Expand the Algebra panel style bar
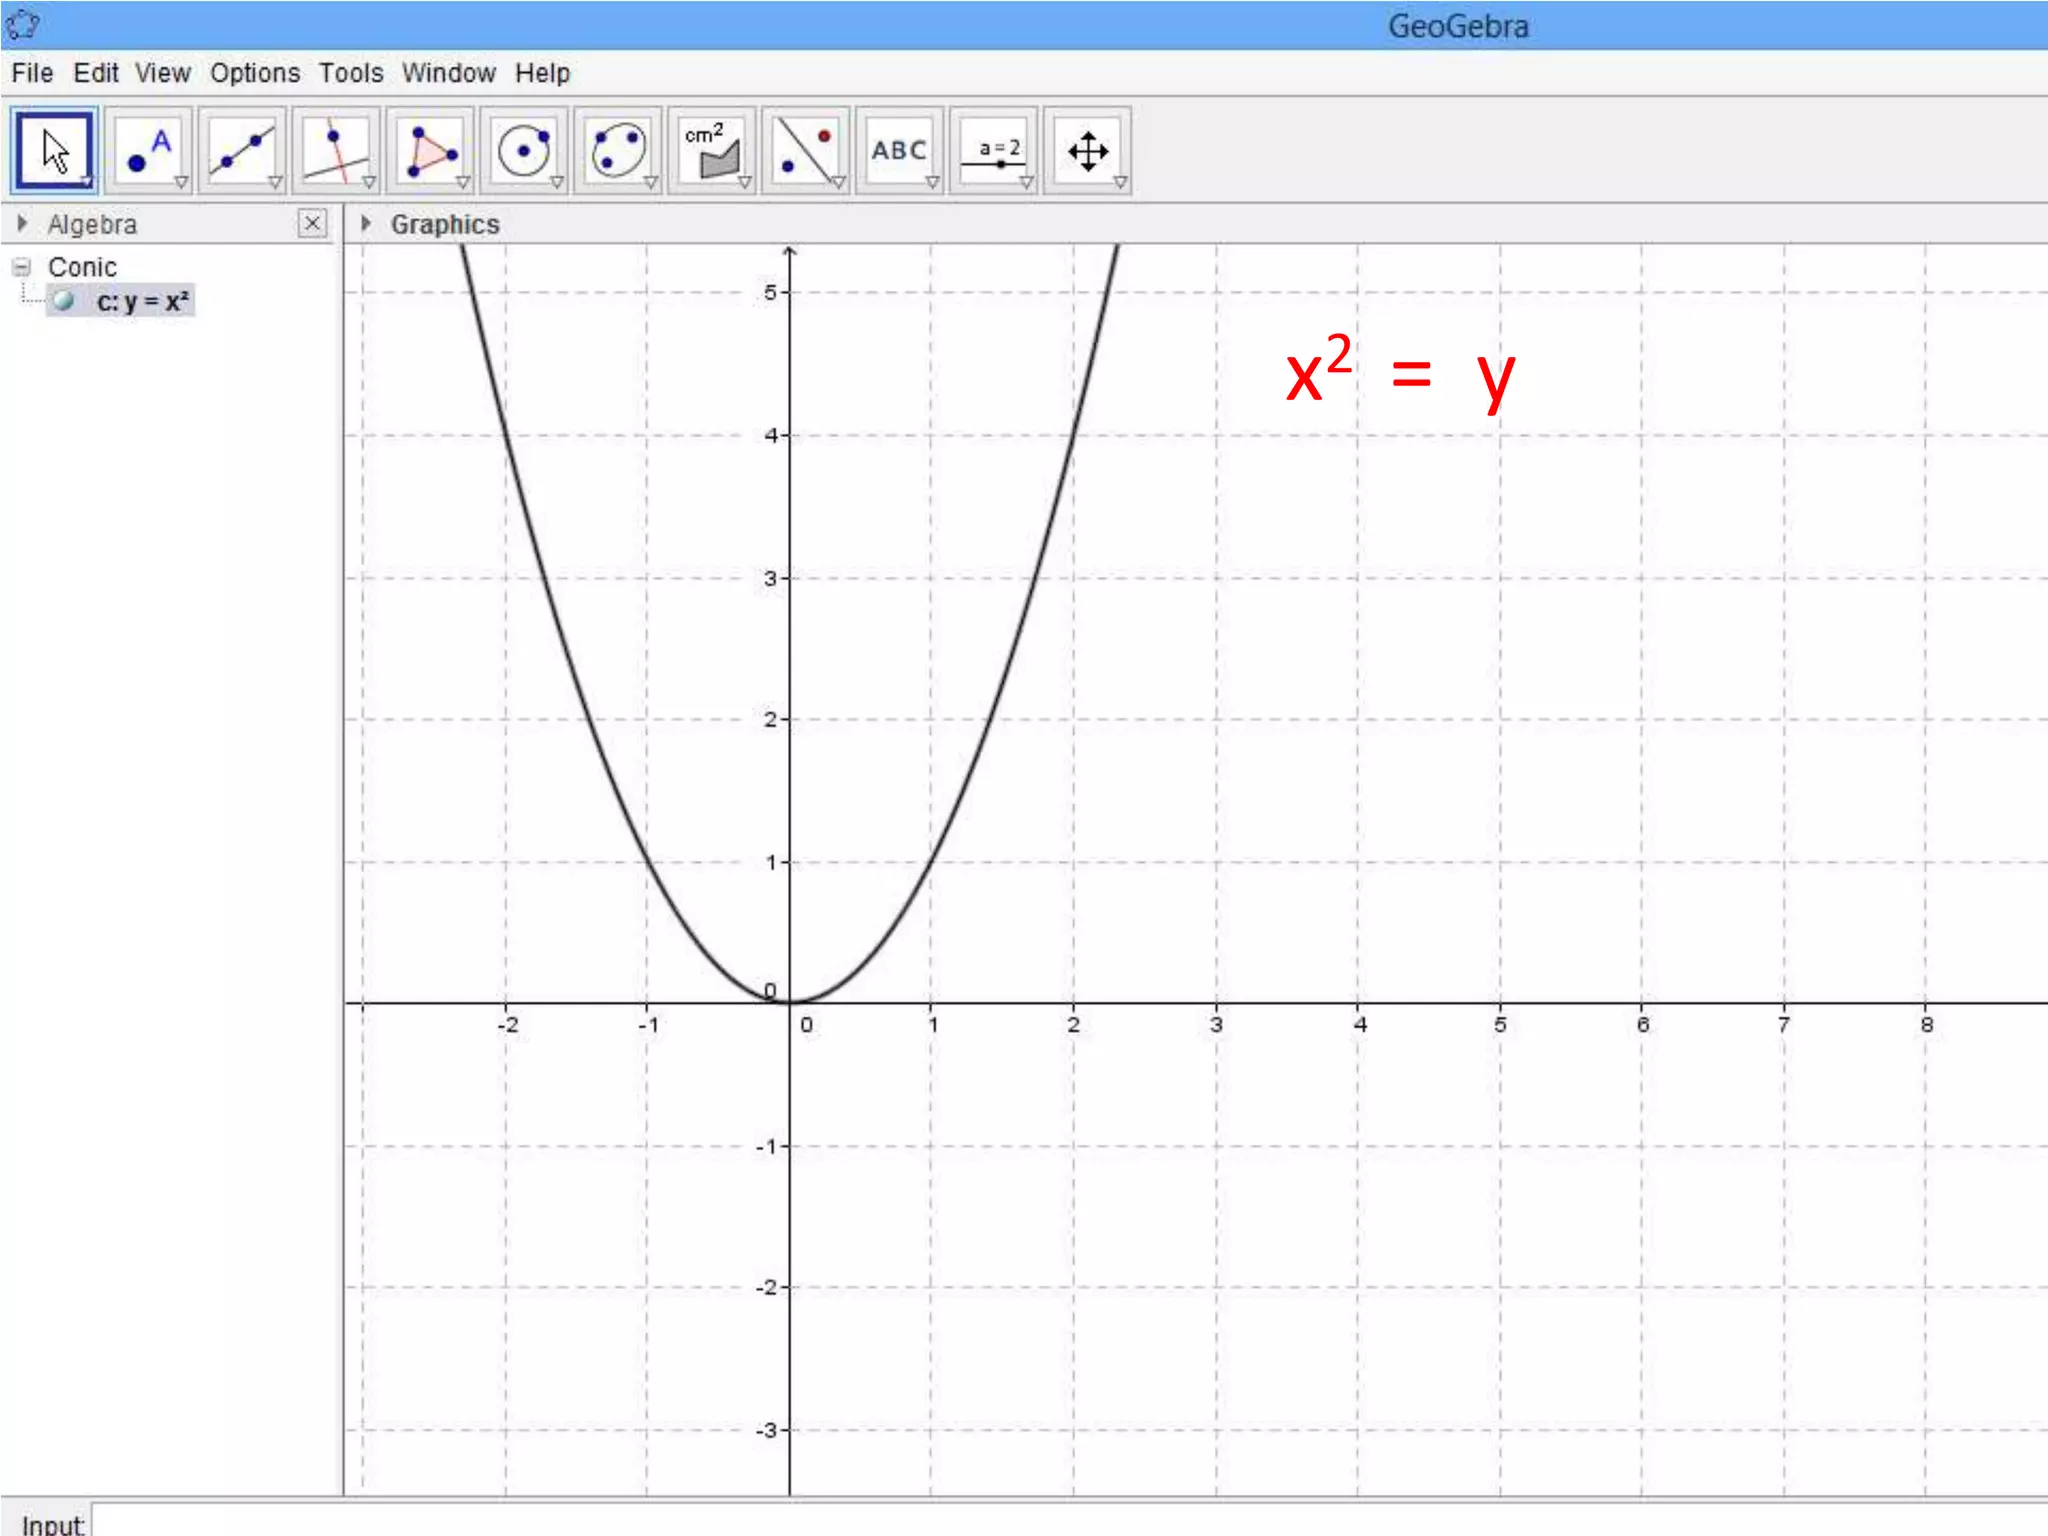This screenshot has height=1536, width=2048. pos(23,224)
